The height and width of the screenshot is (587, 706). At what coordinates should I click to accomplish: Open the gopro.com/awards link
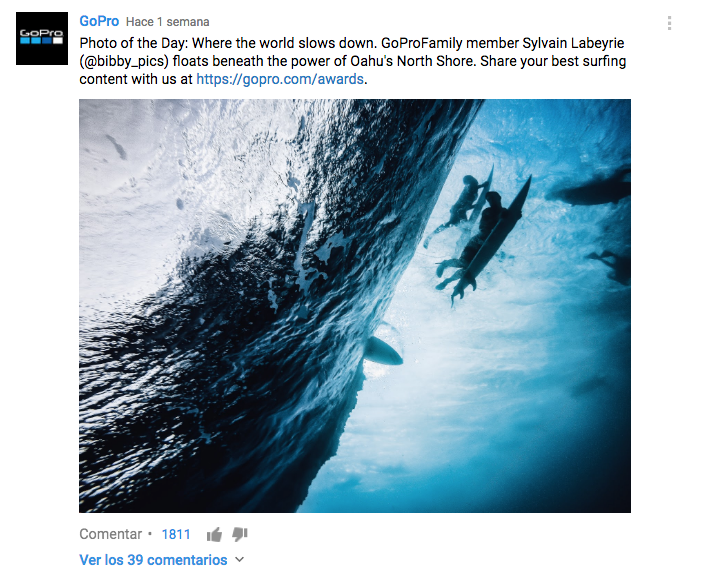(280, 79)
